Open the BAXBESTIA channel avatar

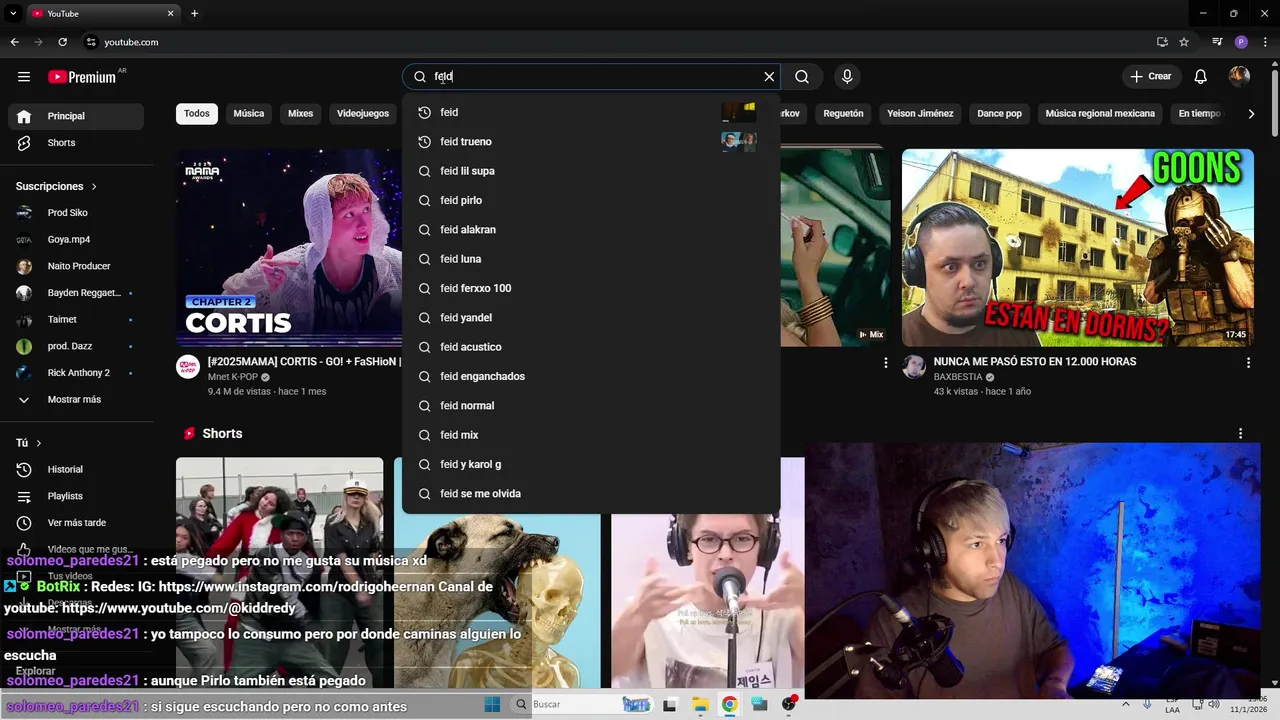914,367
